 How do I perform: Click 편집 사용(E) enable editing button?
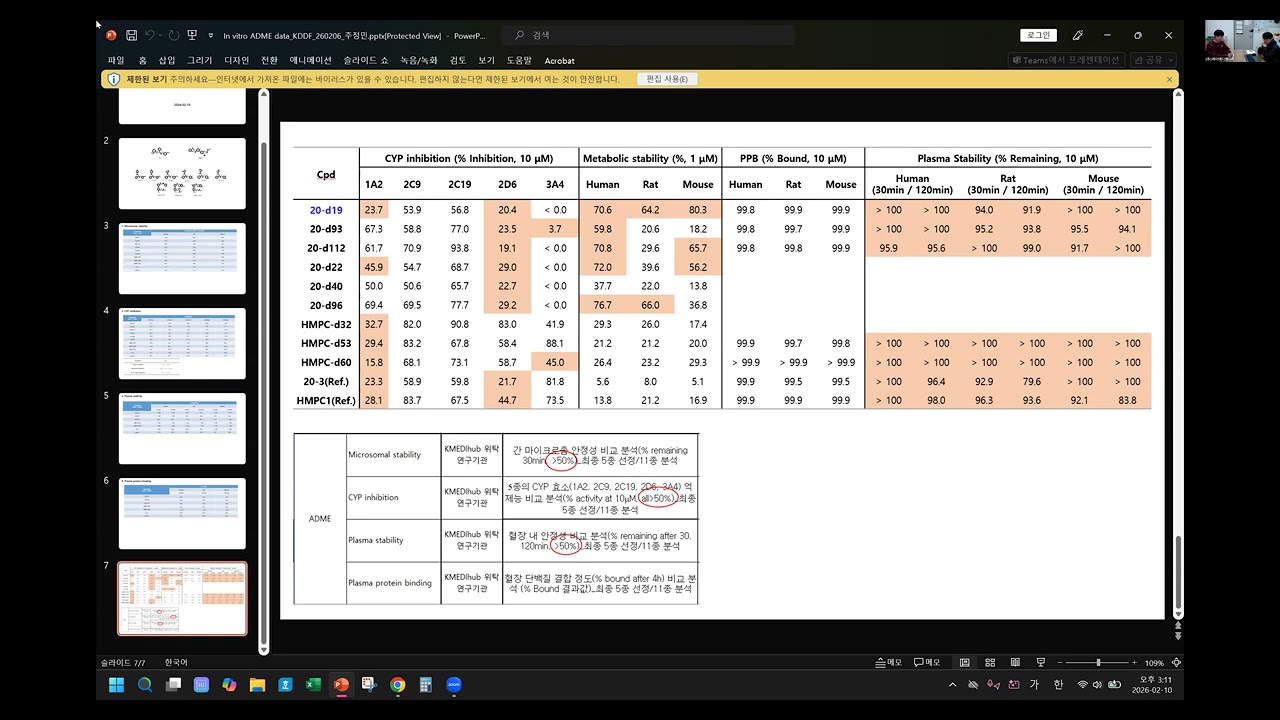click(667, 79)
